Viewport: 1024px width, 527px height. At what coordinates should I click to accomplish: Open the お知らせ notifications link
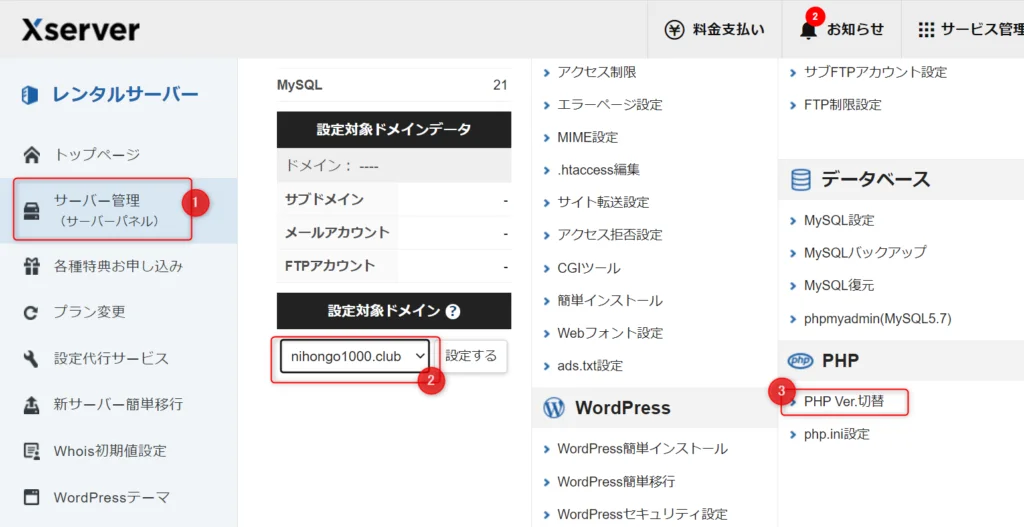click(855, 29)
